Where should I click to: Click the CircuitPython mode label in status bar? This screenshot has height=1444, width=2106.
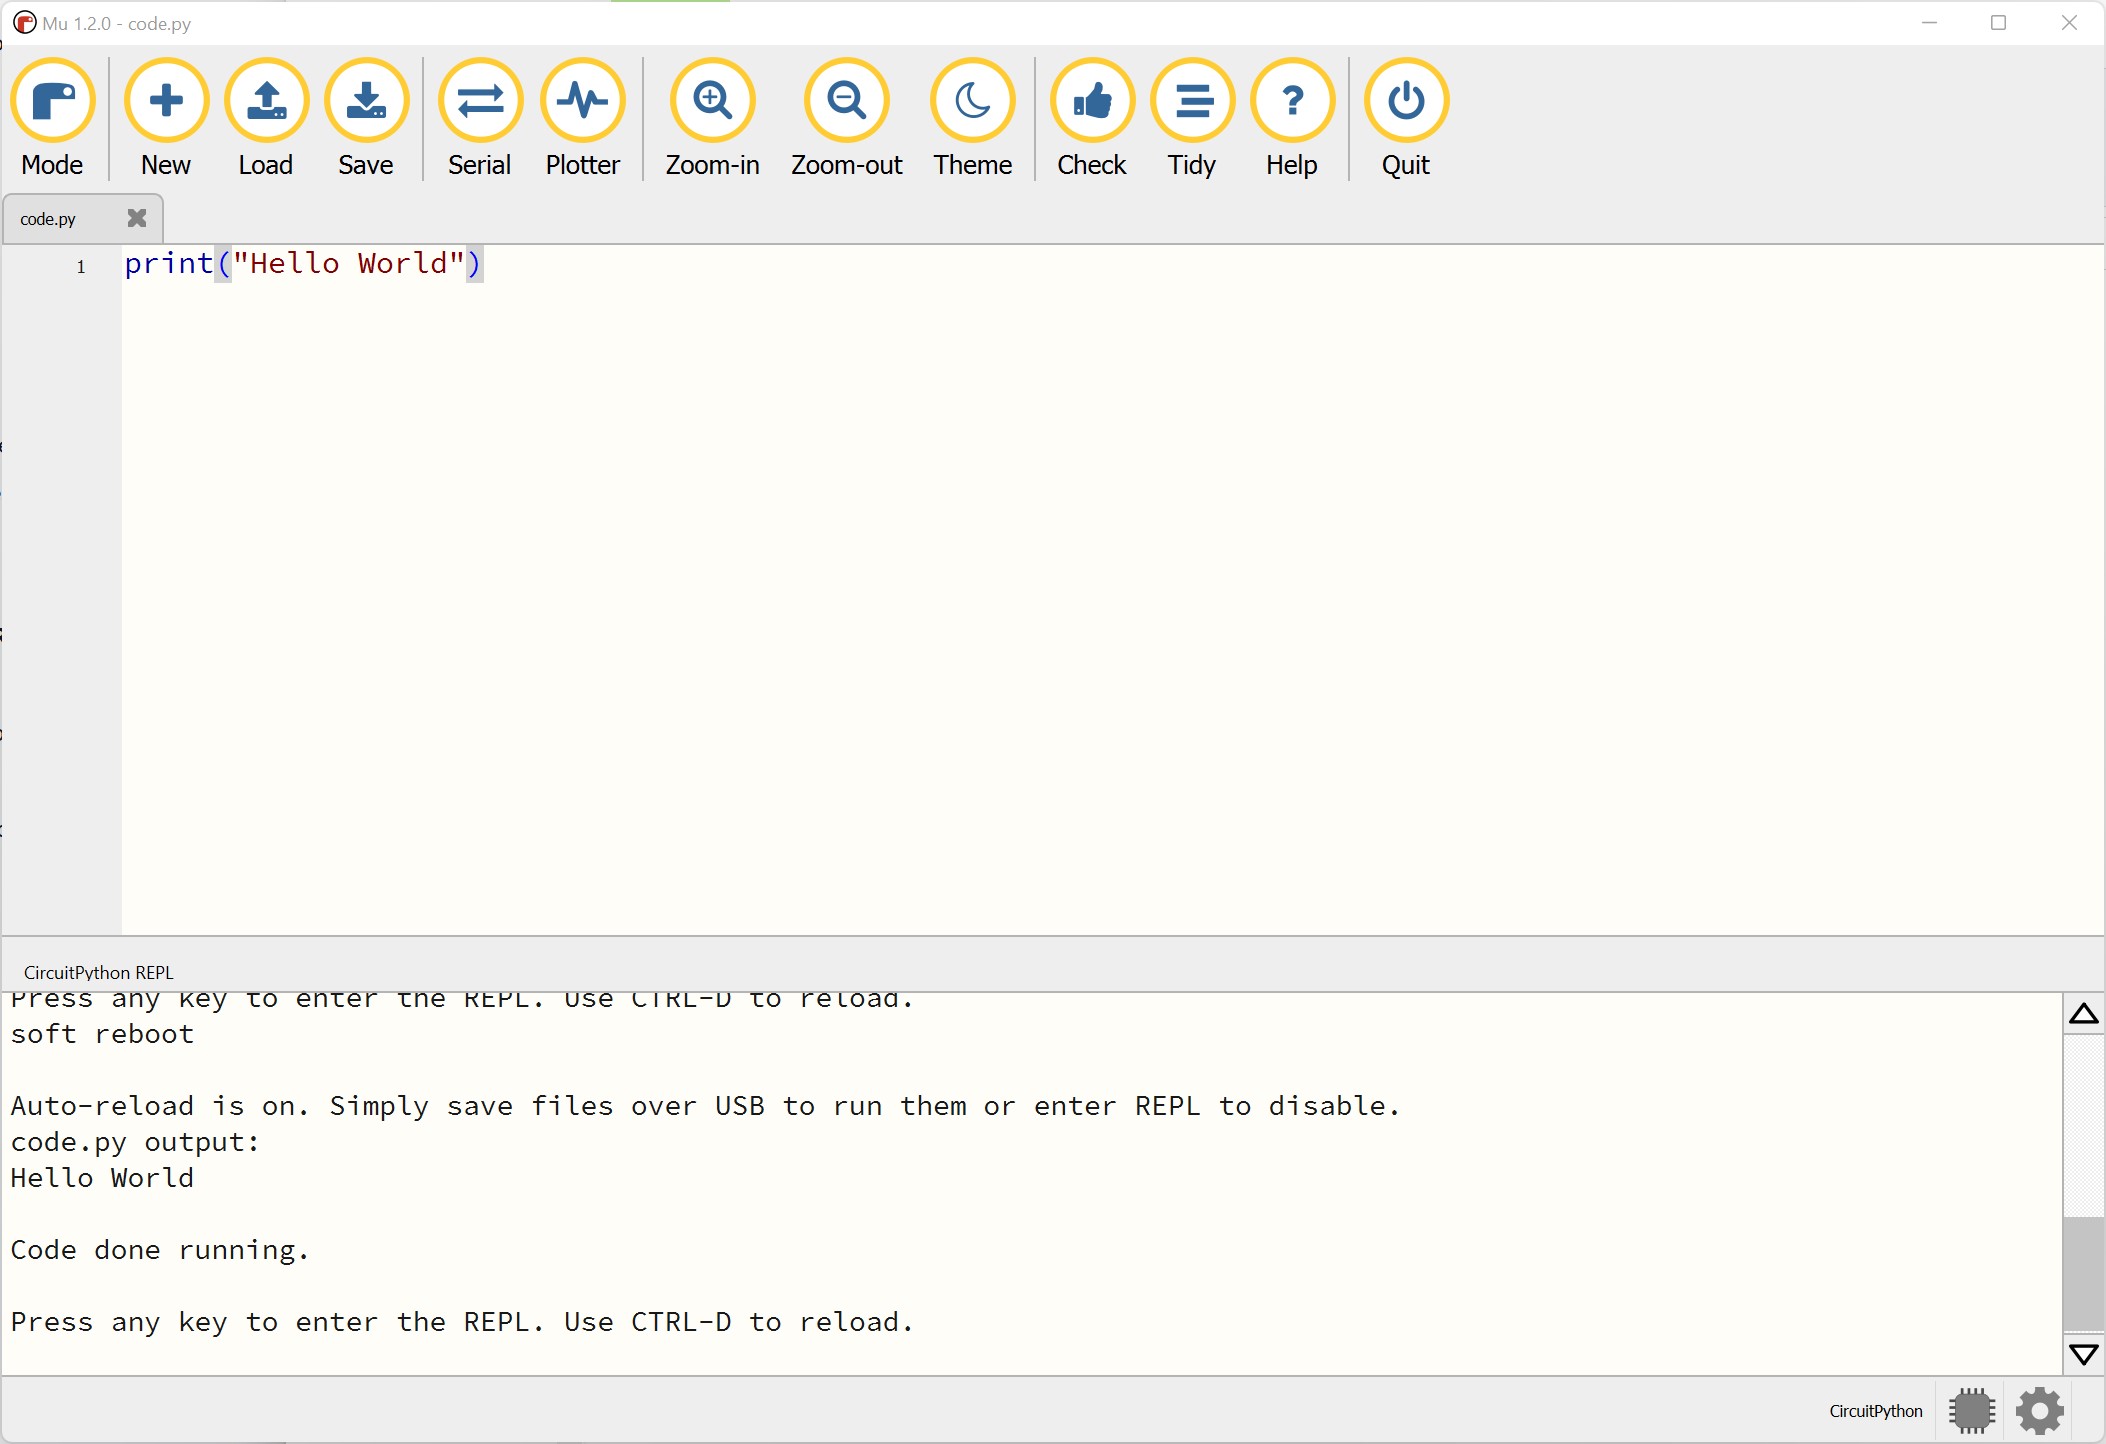click(1876, 1411)
